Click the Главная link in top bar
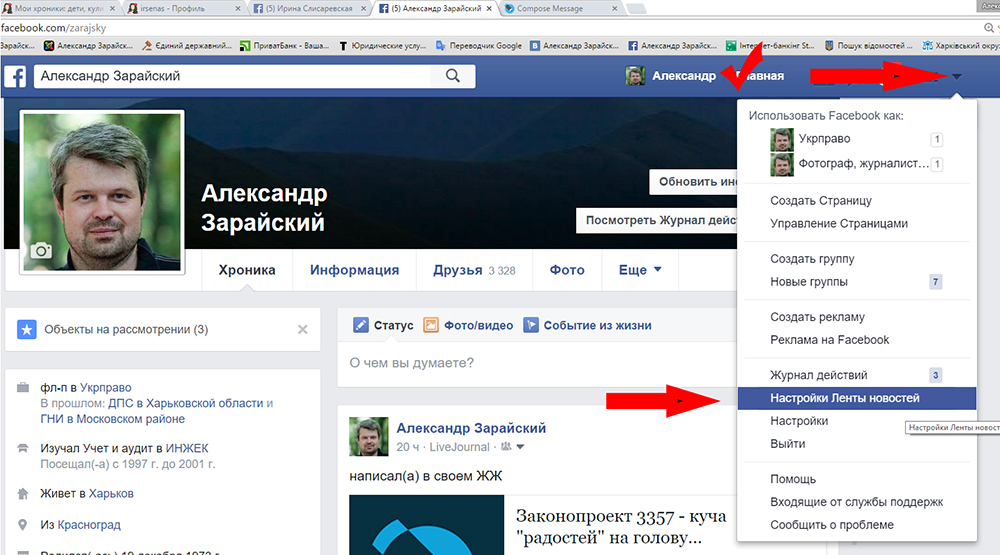This screenshot has height=555, width=1000. click(760, 76)
